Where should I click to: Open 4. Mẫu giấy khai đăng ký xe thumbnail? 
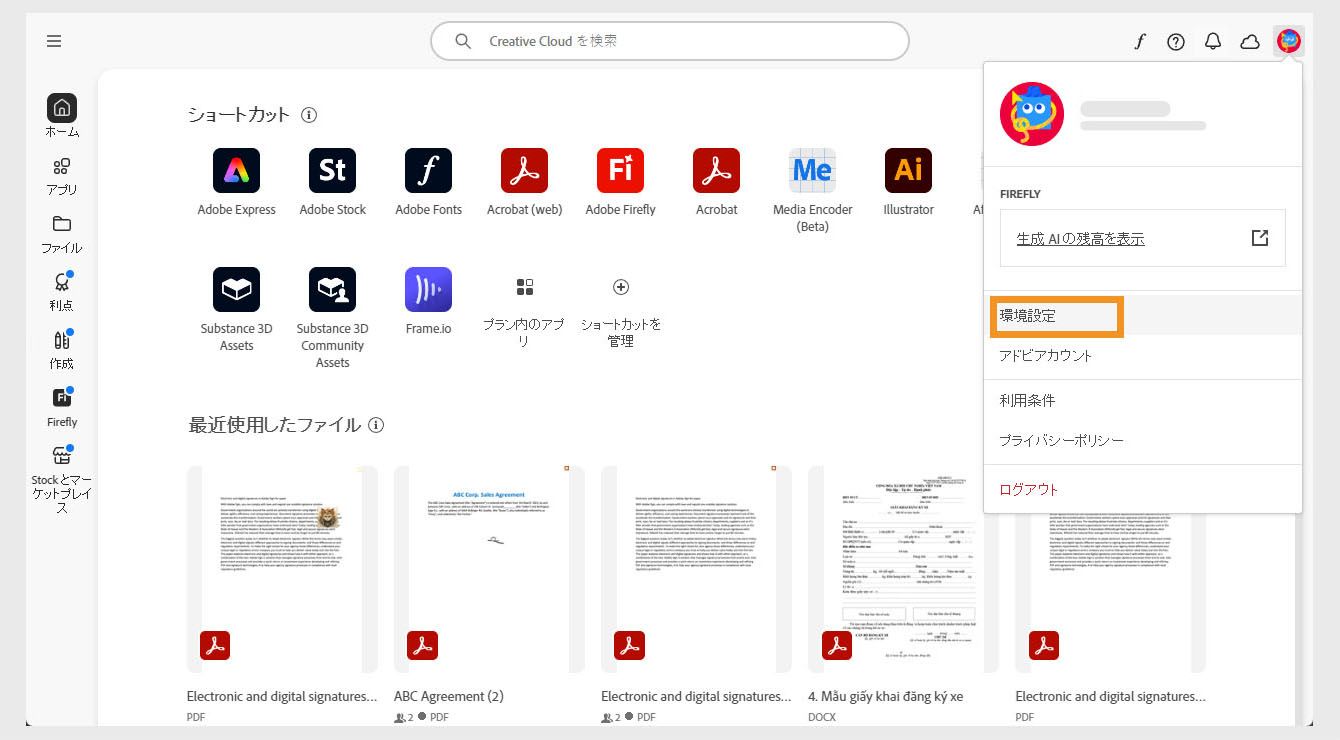[903, 569]
